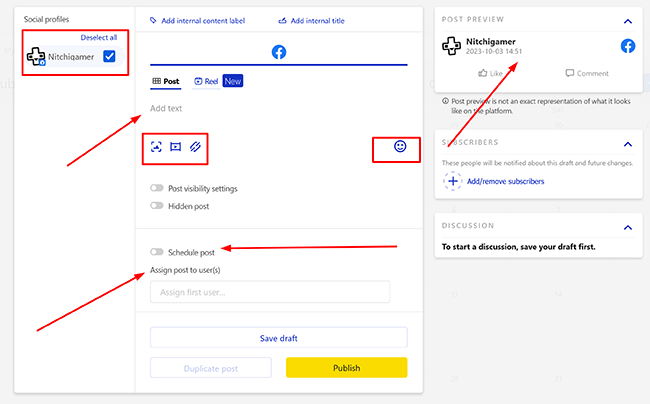Click the attach link icon
Viewport: 650px width, 404px height.
tap(196, 146)
